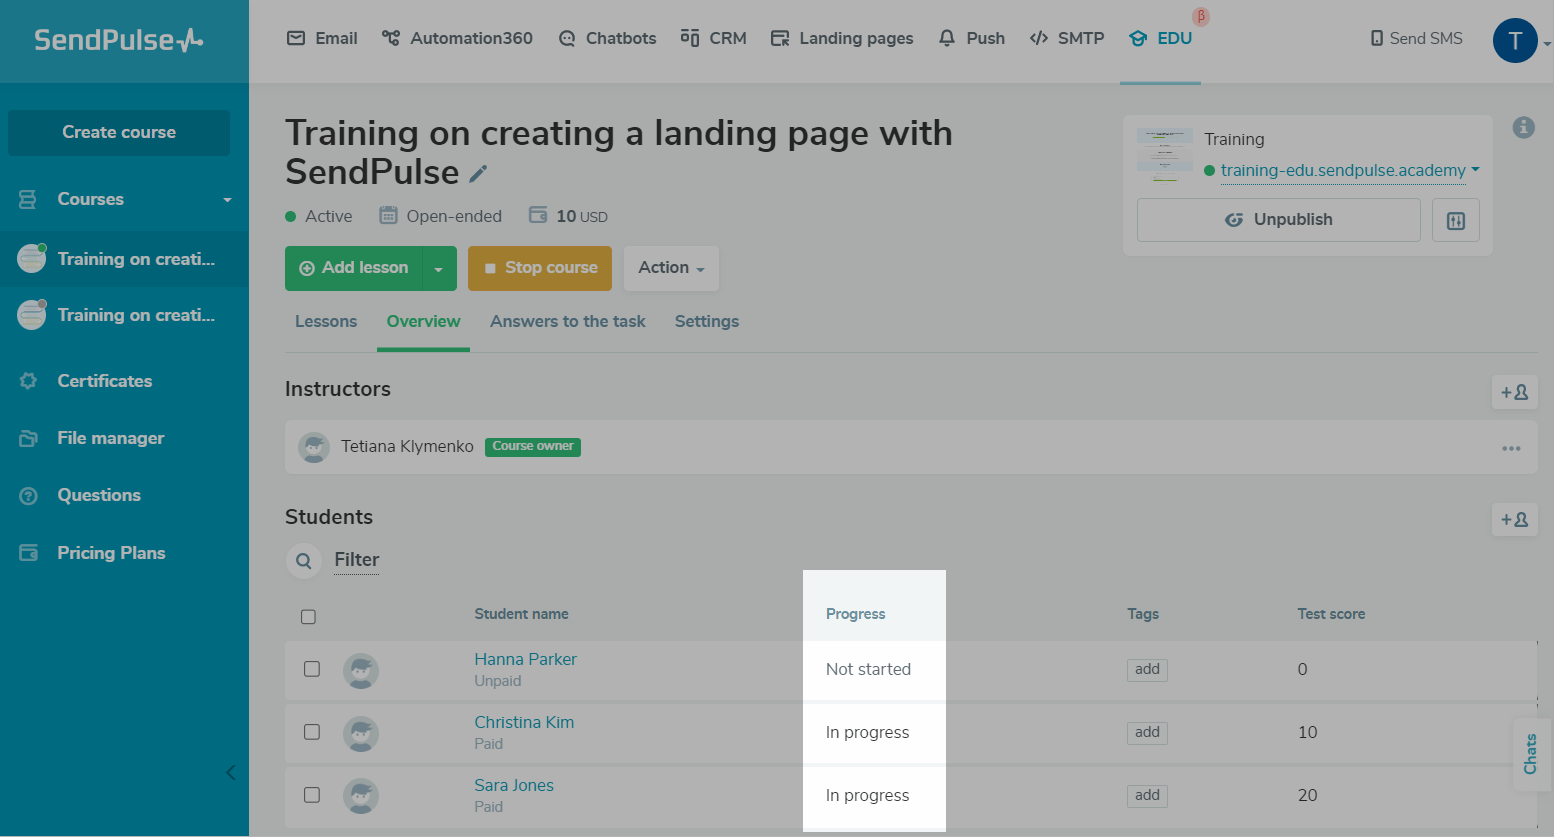Open the Chats side panel
Screen dimensions: 1554x837
(1530, 753)
